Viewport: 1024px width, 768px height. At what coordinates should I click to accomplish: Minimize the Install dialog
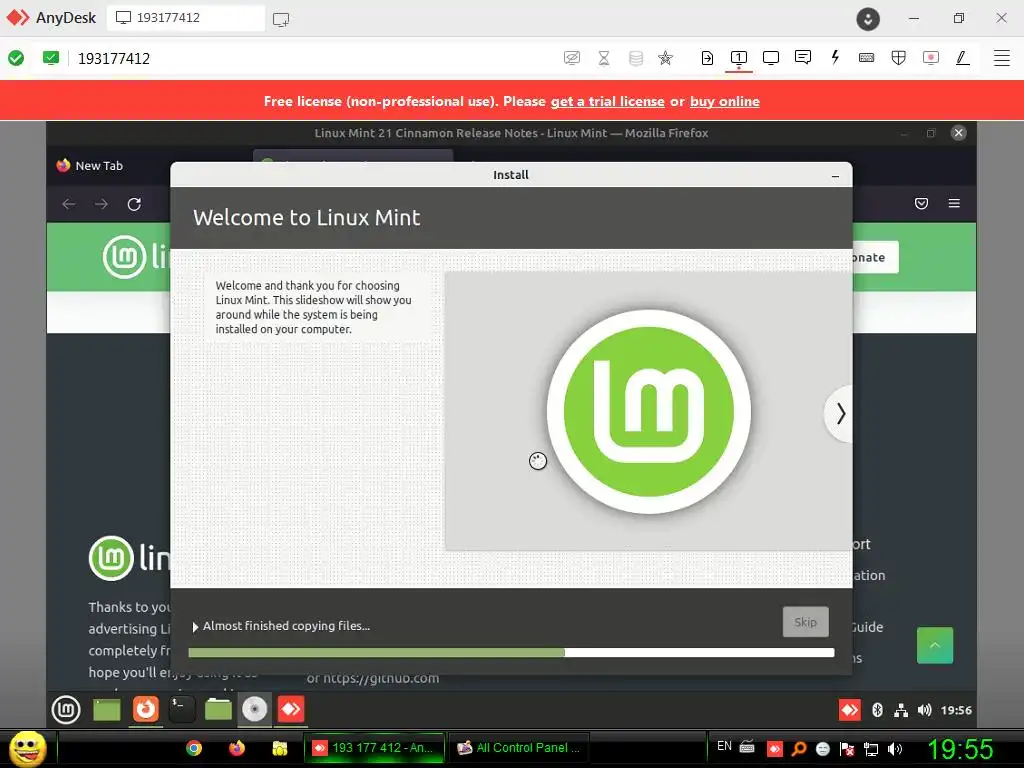[835, 176]
